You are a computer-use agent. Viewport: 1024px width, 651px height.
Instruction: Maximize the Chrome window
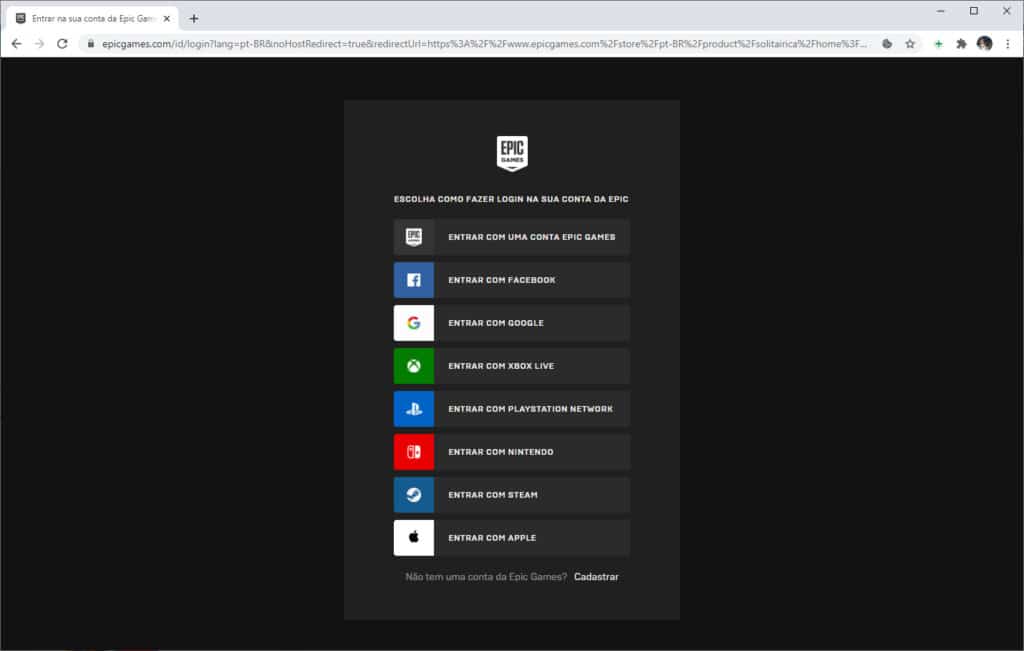pos(974,11)
